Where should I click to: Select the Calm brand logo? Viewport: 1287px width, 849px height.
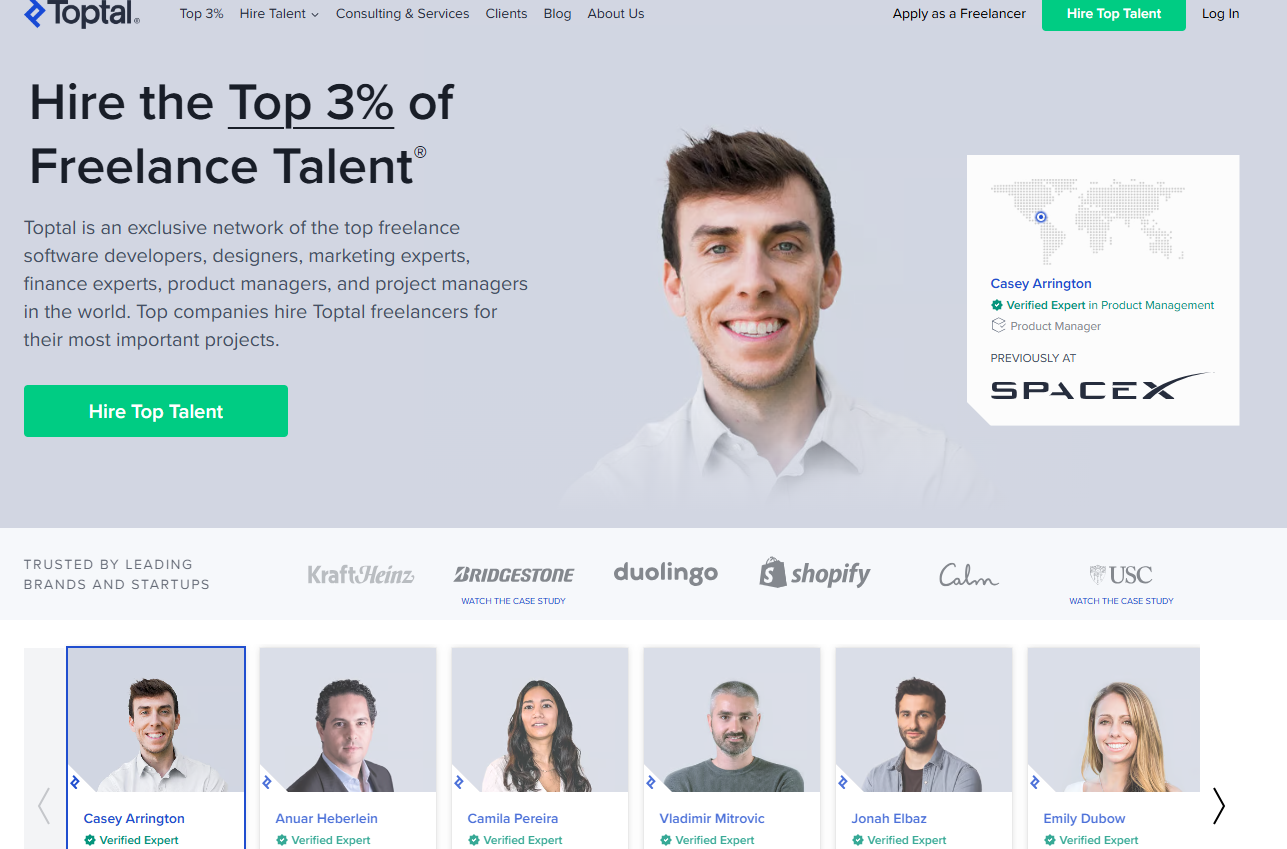[x=969, y=575]
